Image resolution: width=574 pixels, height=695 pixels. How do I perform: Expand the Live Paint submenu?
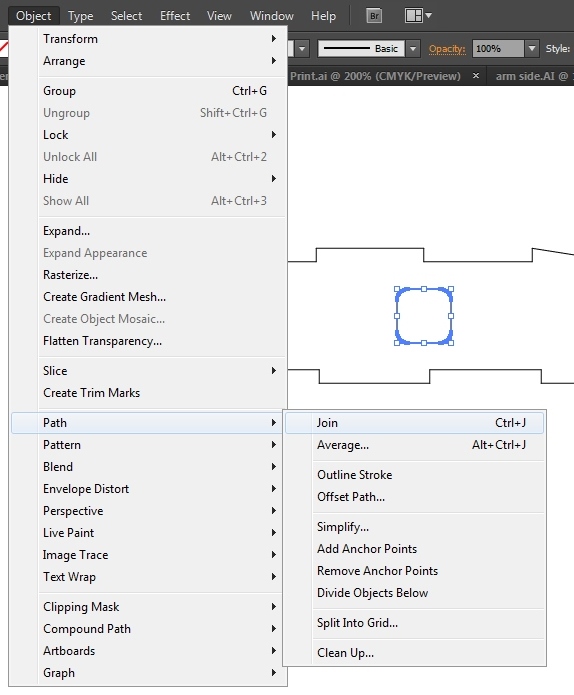(x=148, y=533)
